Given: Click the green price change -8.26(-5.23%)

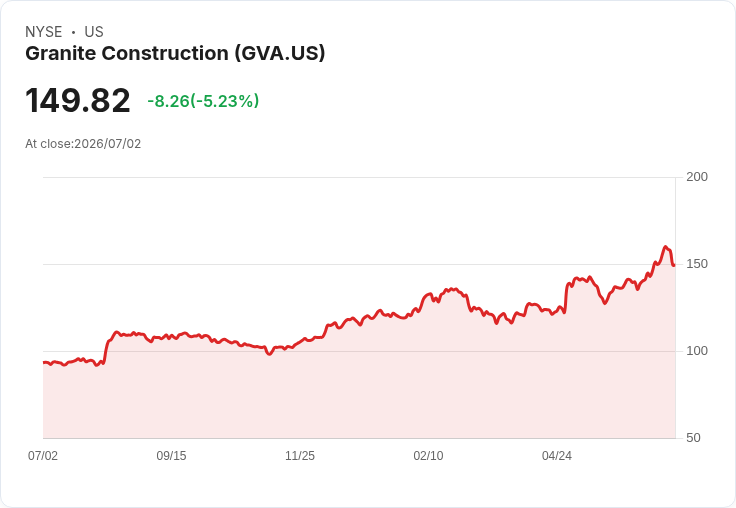Looking at the screenshot, I should click(x=203, y=101).
